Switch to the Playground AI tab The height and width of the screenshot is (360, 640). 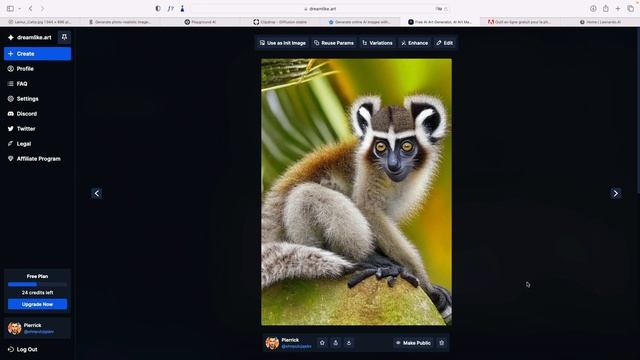click(200, 22)
